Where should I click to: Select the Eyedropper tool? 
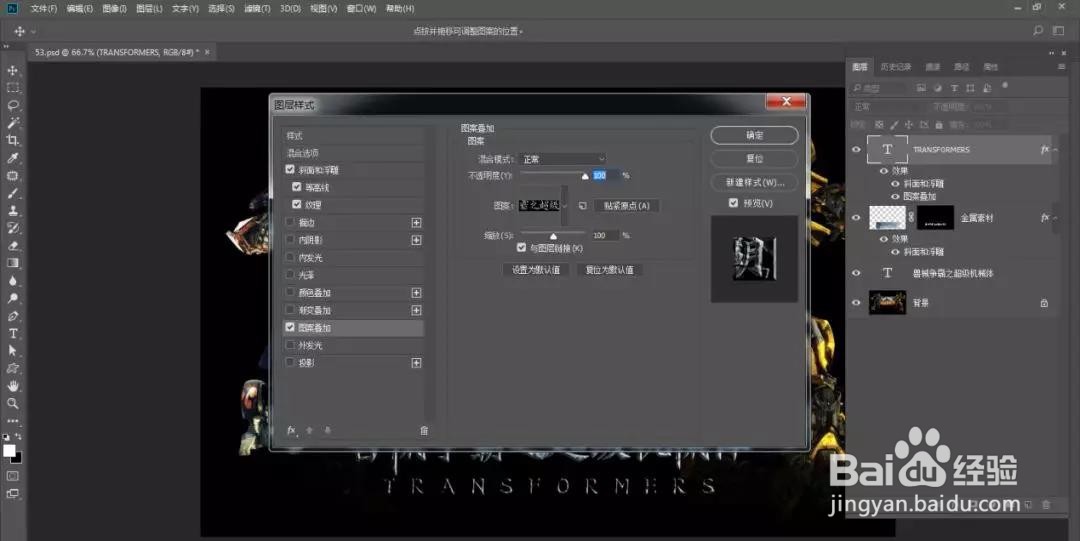pyautogui.click(x=12, y=159)
